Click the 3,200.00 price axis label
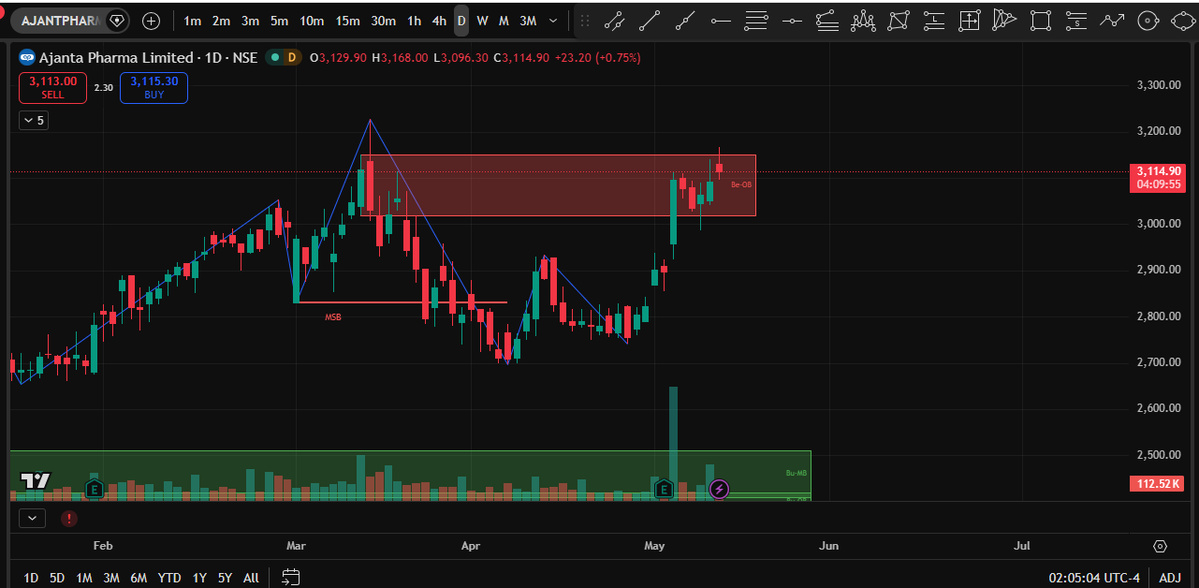This screenshot has width=1199, height=588. click(x=1157, y=131)
